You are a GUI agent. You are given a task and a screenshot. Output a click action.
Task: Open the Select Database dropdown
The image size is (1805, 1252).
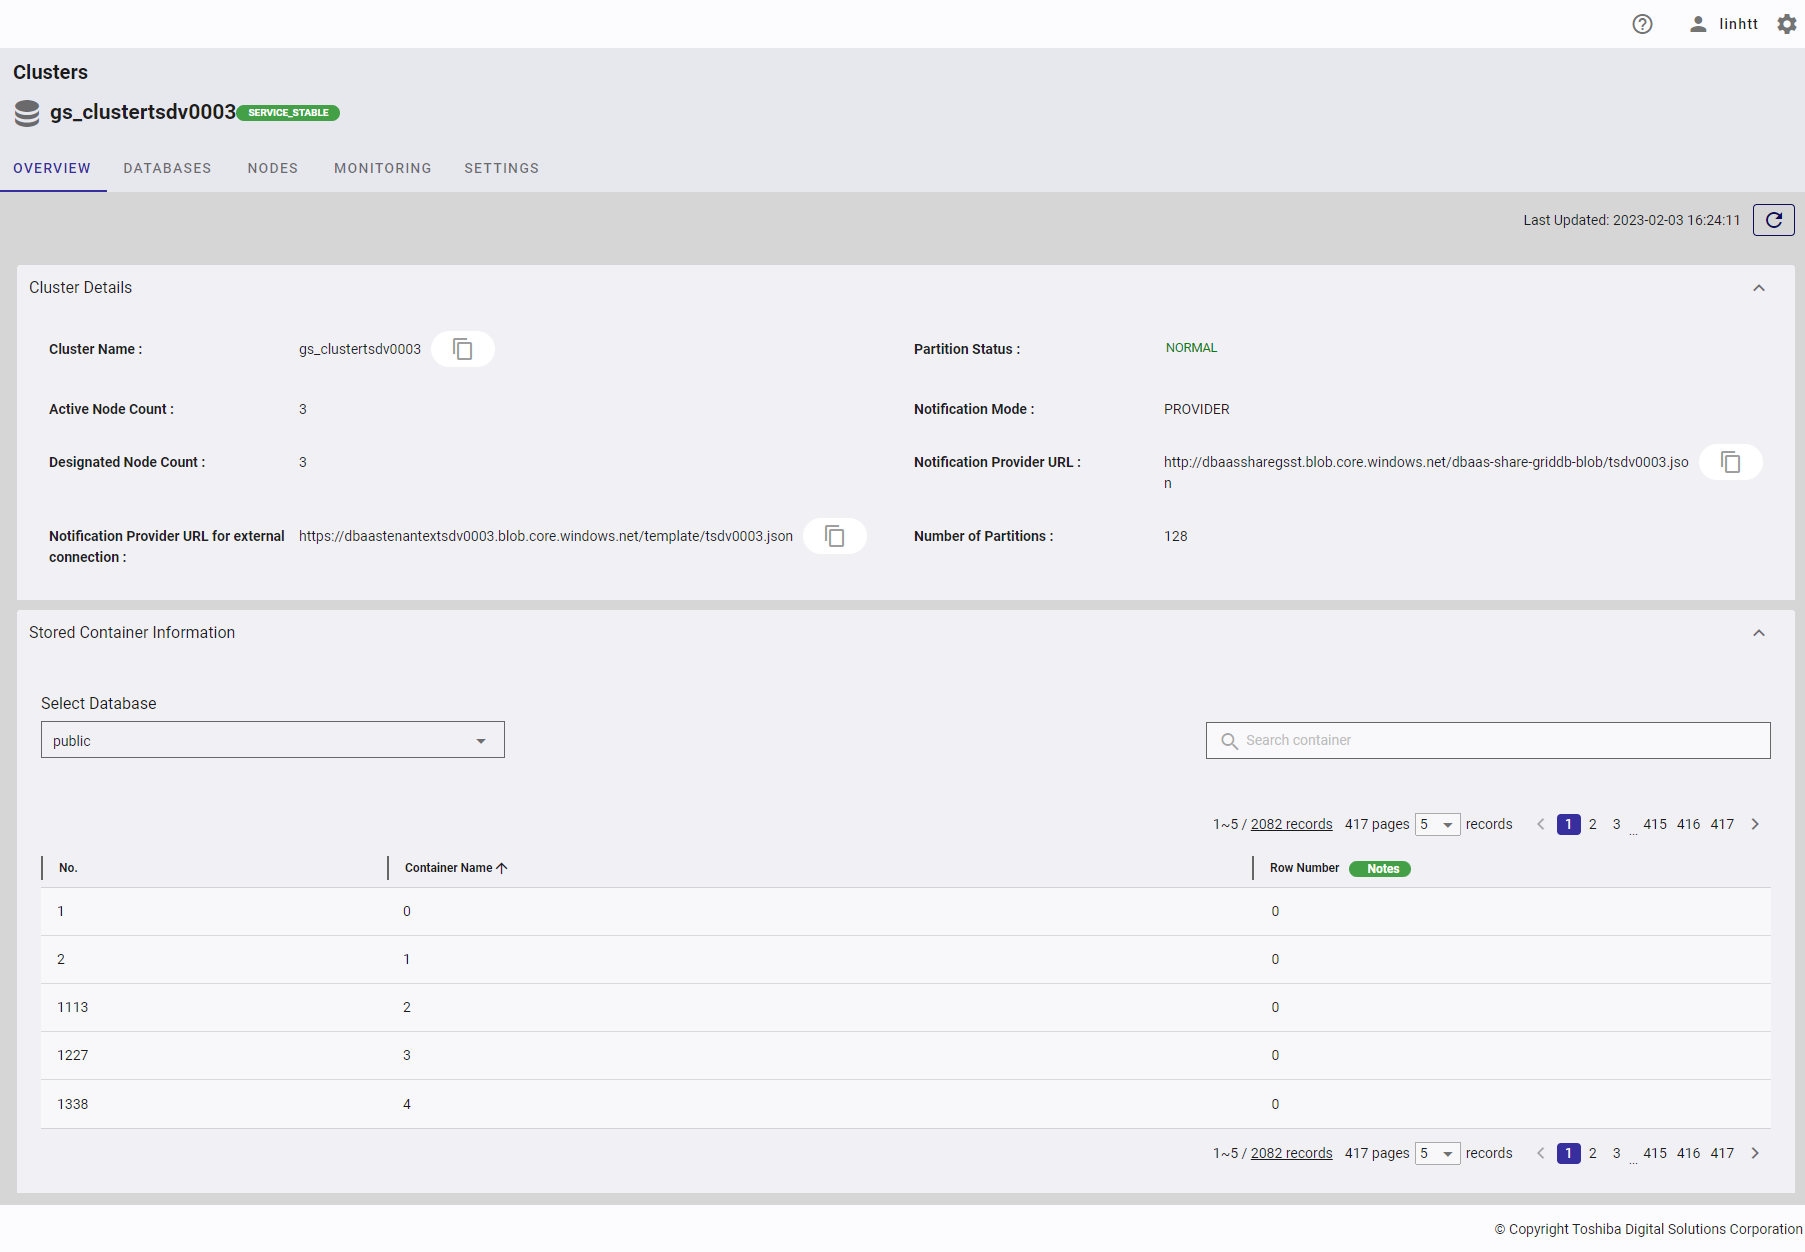pyautogui.click(x=272, y=740)
